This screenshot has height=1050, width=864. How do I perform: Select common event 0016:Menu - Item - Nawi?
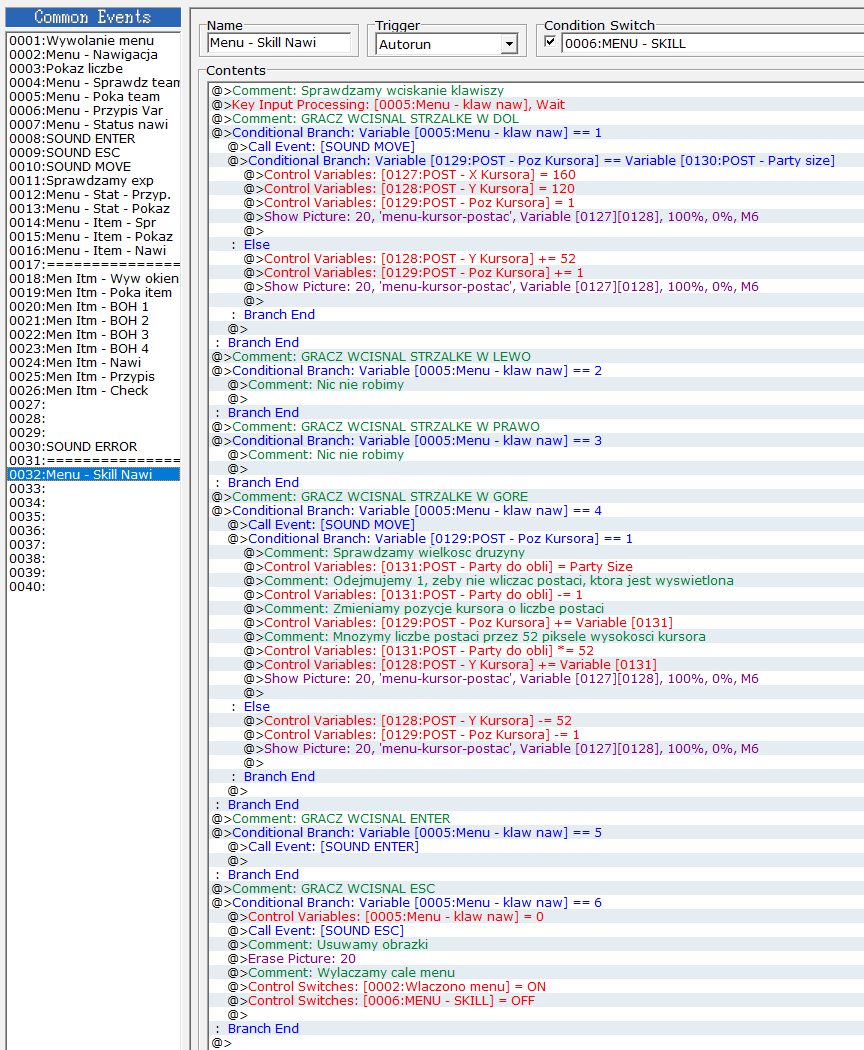93,251
